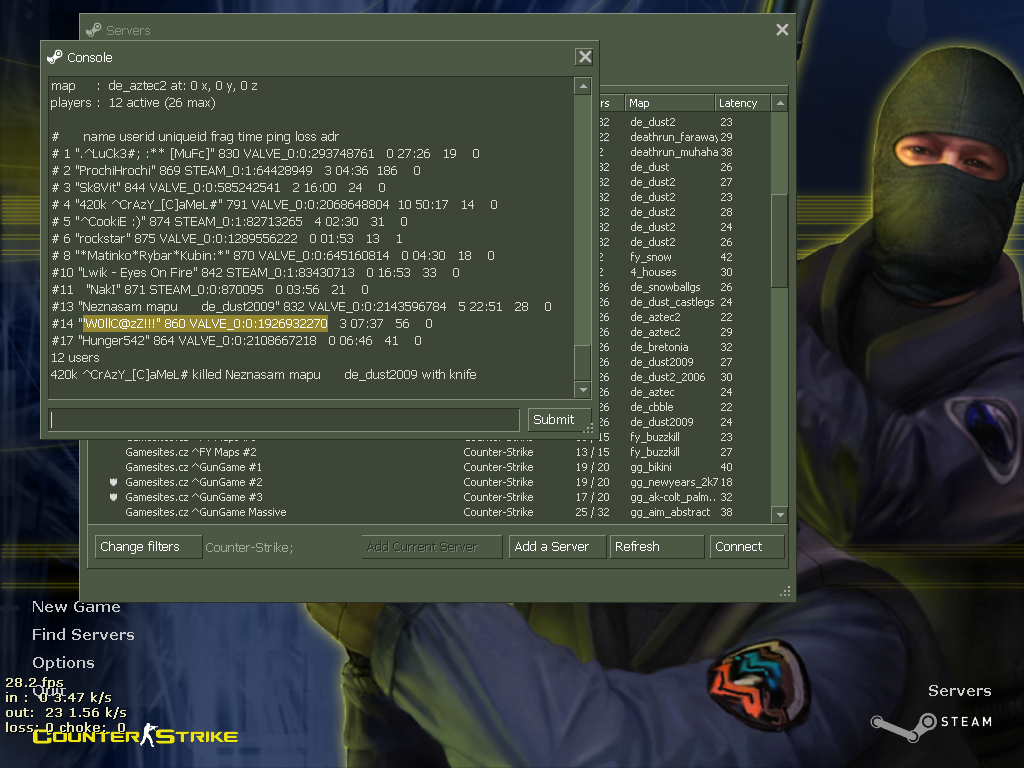
Task: Click Quit in main menu
Action: 49,691
